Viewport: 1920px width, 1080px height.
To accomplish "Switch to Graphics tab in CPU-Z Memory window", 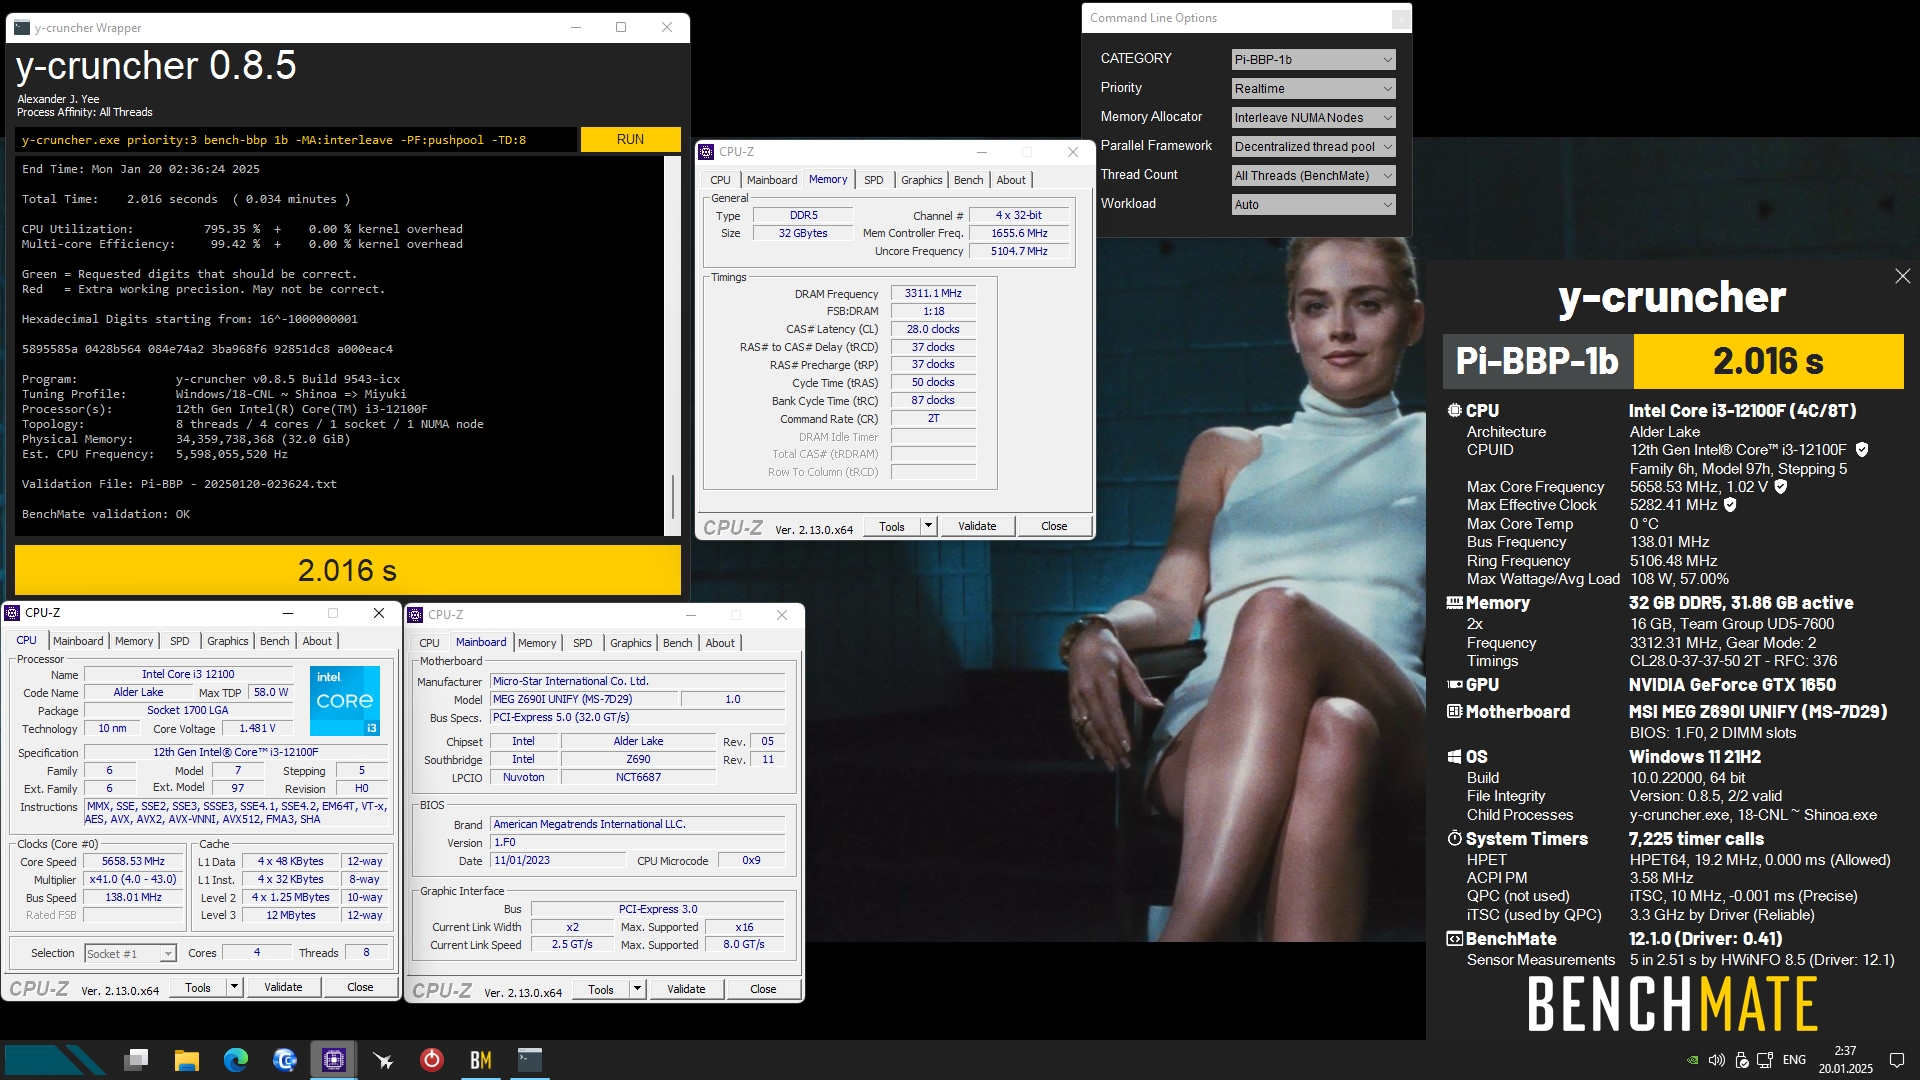I will [921, 180].
